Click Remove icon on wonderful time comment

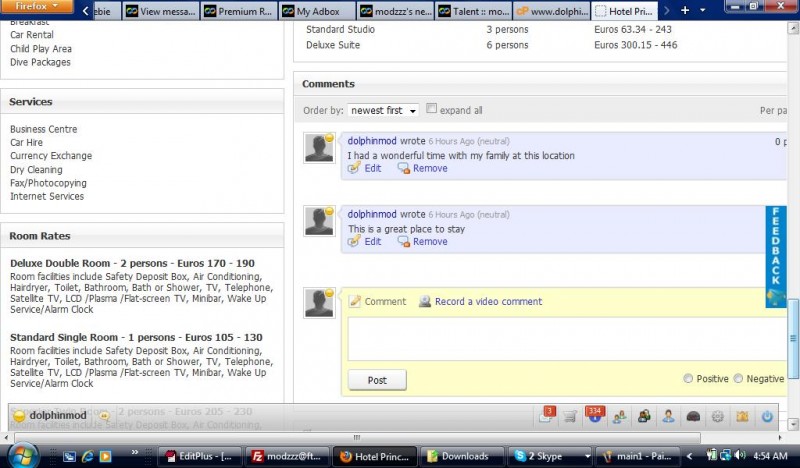(404, 168)
